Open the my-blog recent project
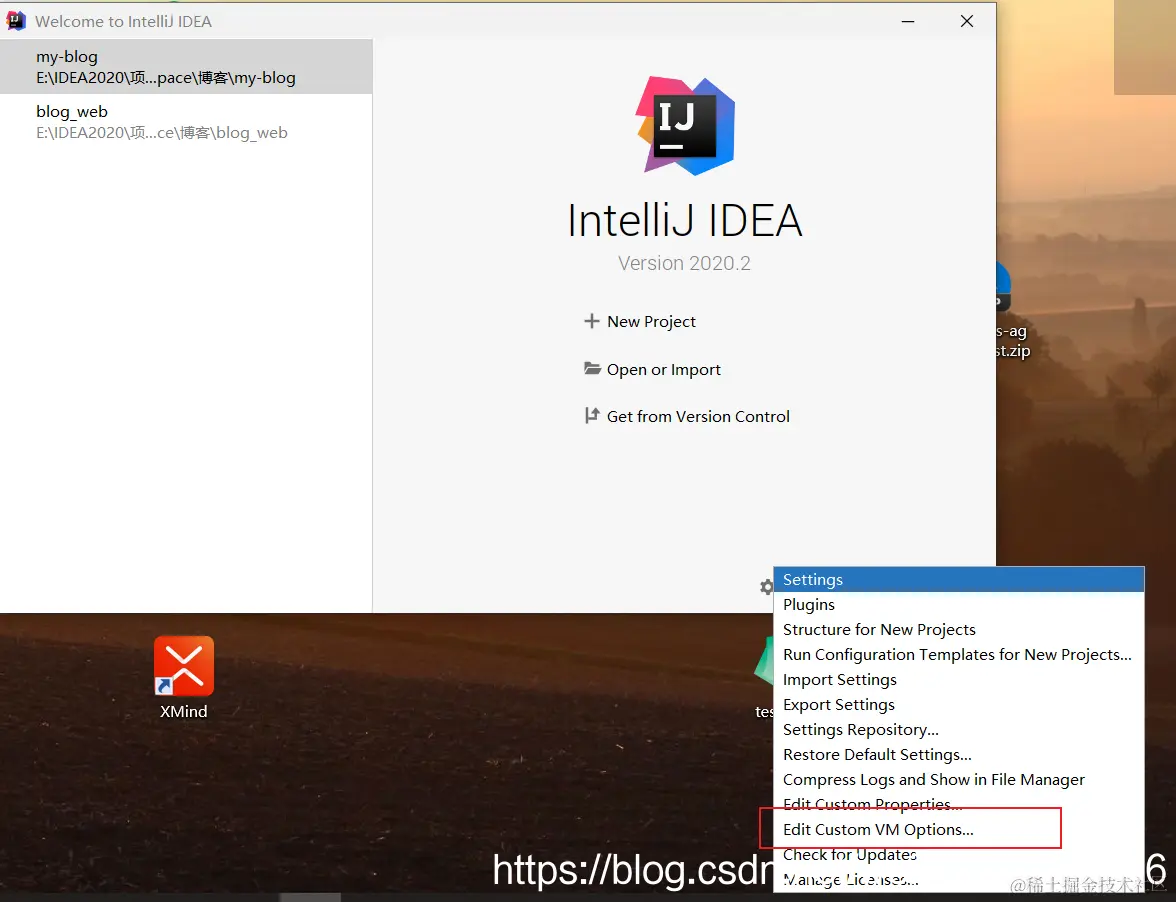Image resolution: width=1176 pixels, height=902 pixels. tap(186, 67)
